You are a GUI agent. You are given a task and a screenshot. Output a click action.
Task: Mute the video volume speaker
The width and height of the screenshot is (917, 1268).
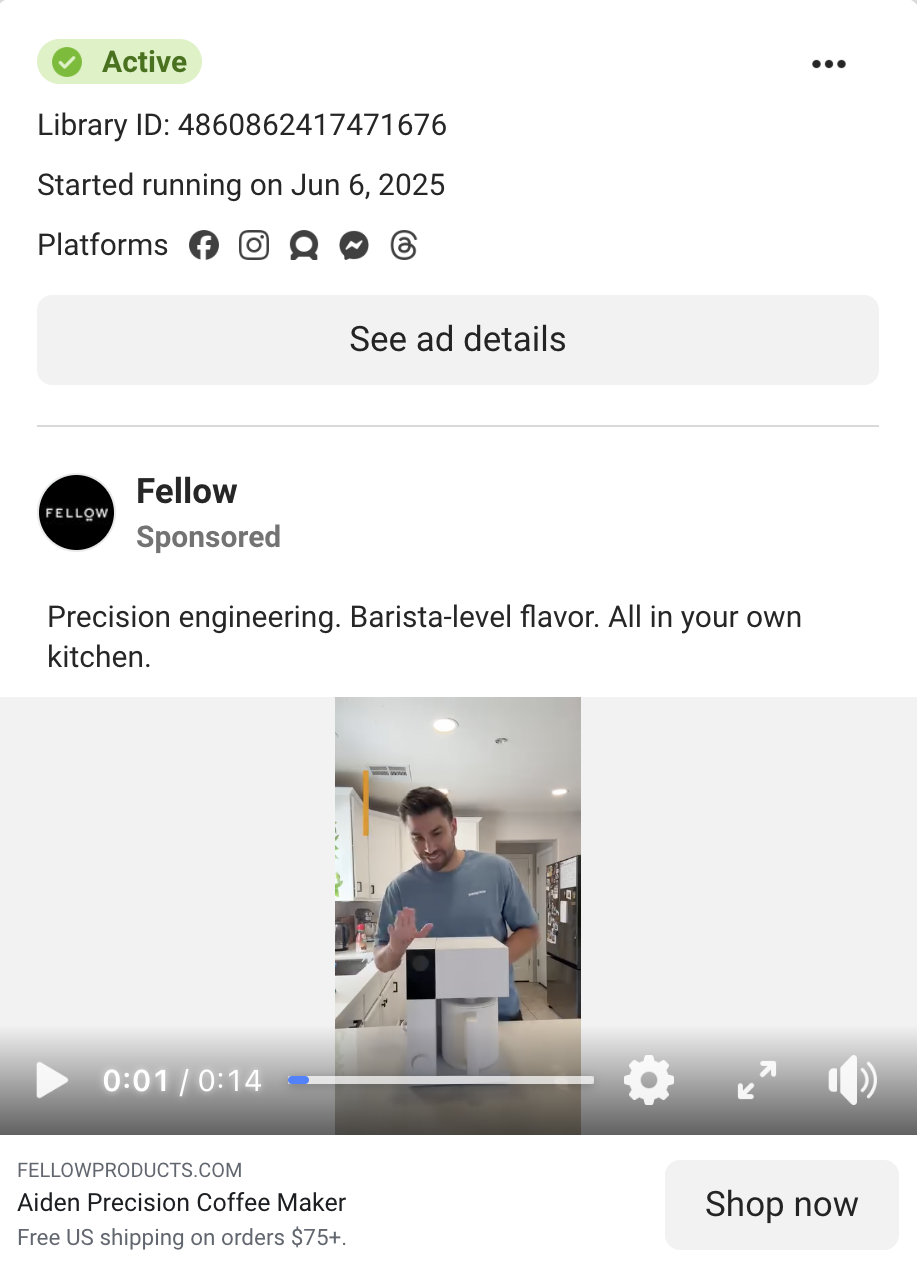click(x=852, y=1080)
